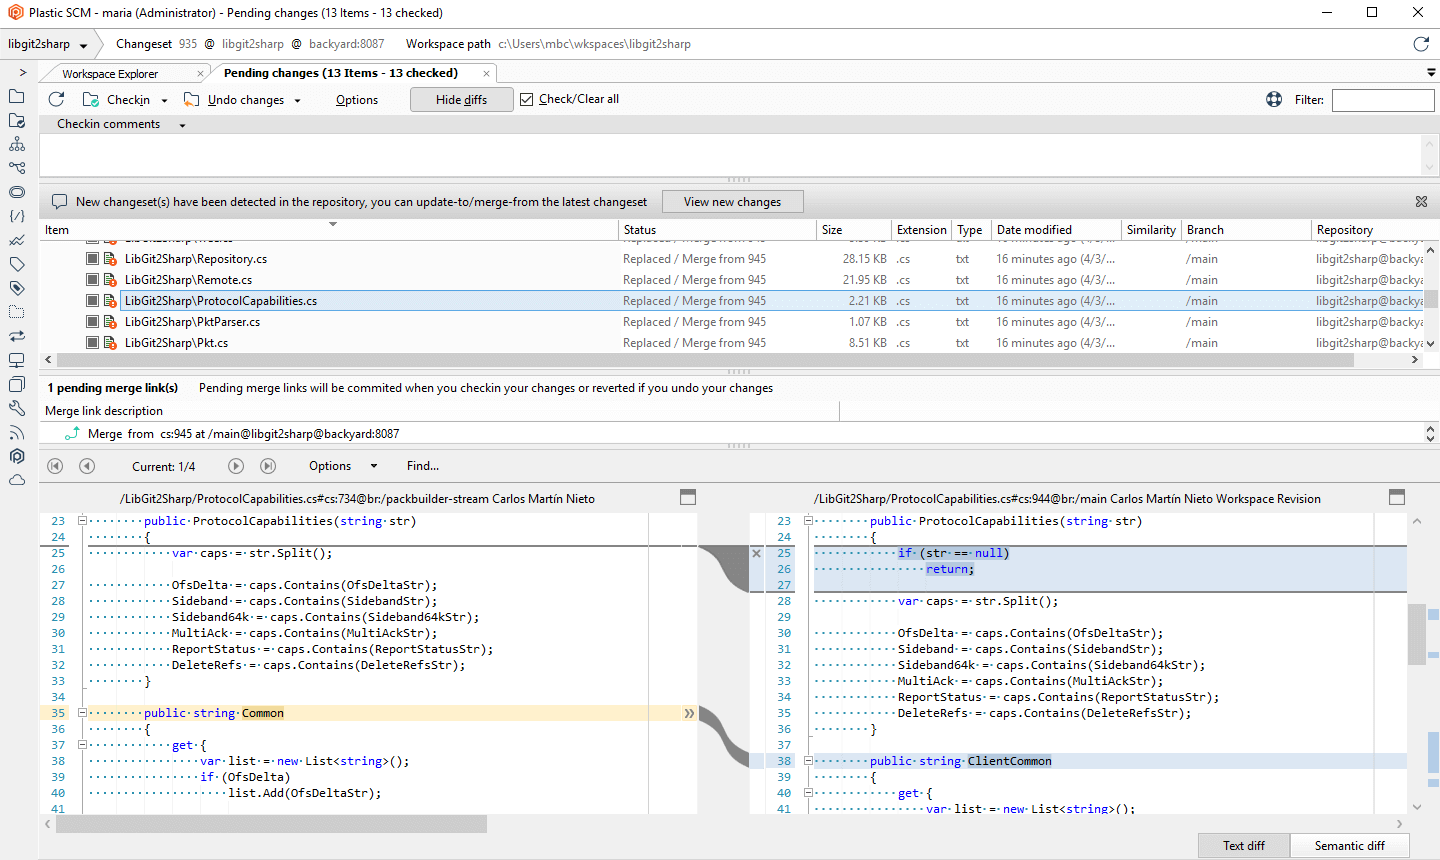Toggle Check/Clear all checkbox
Viewport: 1440px width, 860px height.
pyautogui.click(x=527, y=99)
